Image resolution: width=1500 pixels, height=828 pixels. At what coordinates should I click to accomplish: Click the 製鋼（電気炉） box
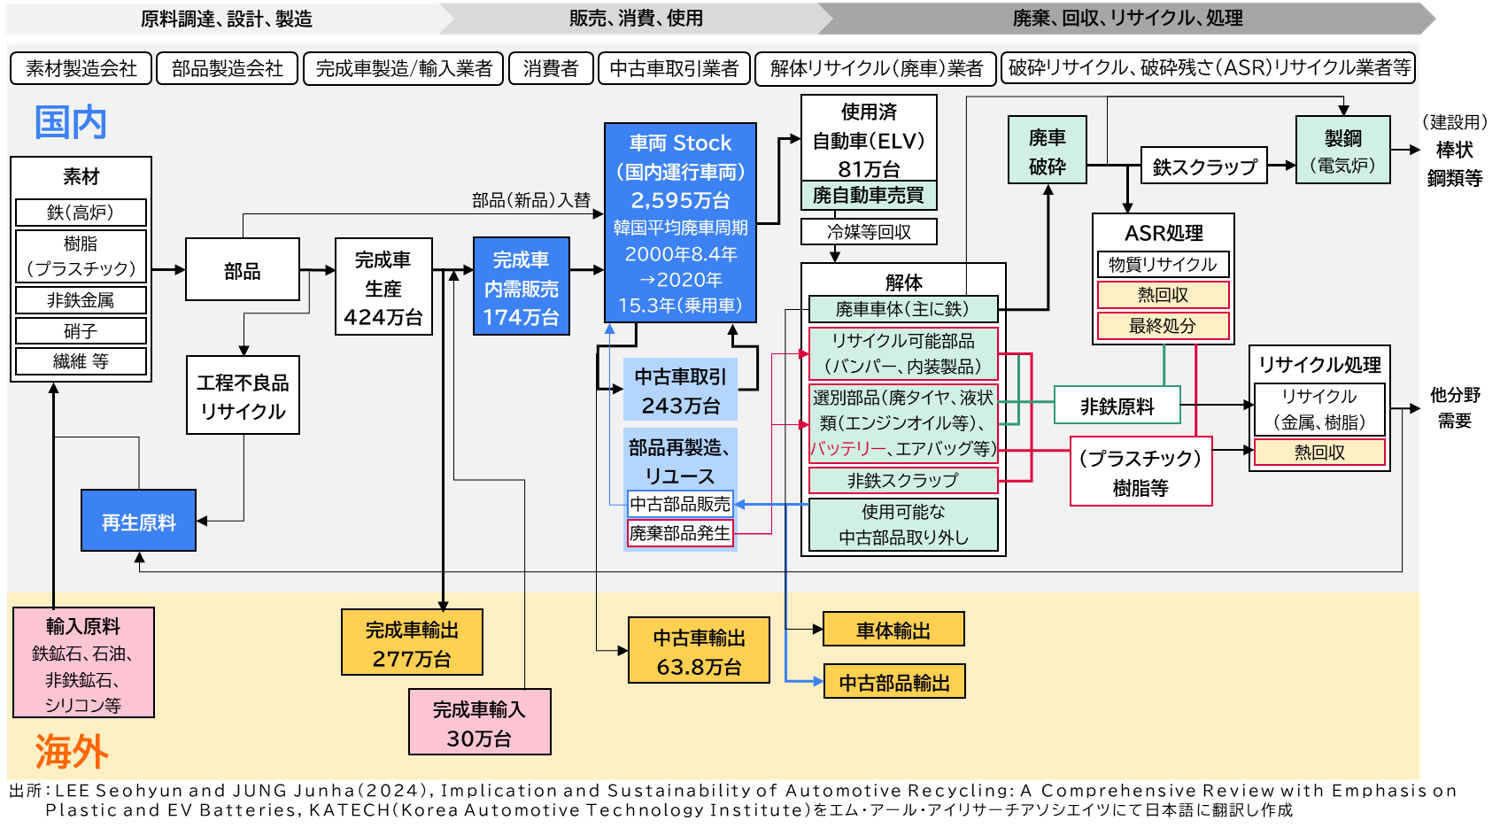coord(1343,150)
